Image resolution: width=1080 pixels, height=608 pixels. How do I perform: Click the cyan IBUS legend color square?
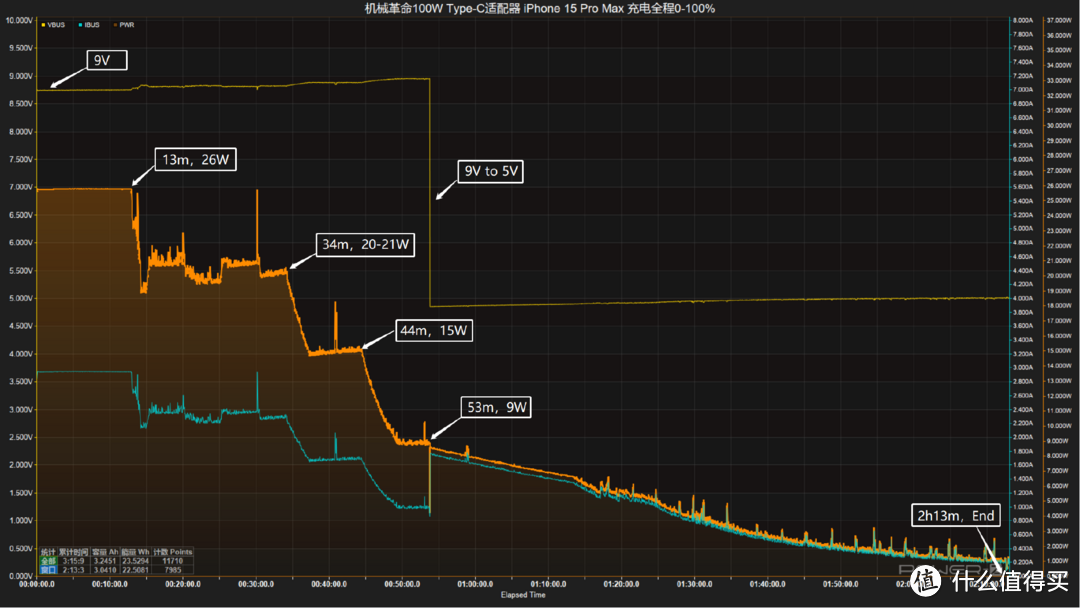point(81,25)
